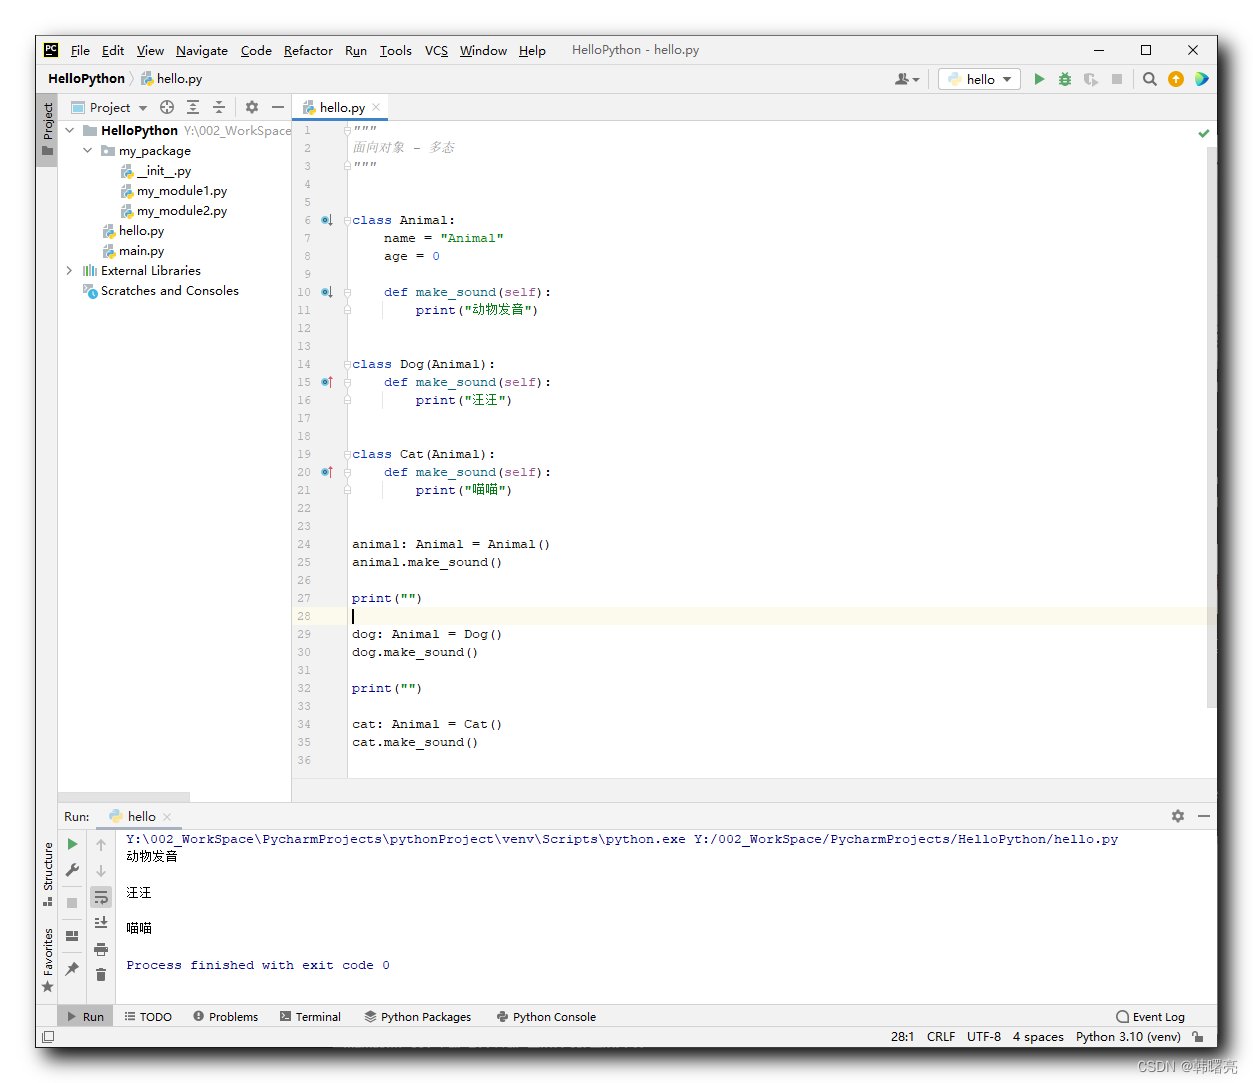
Task: Open the Refactor menu
Action: 308,50
